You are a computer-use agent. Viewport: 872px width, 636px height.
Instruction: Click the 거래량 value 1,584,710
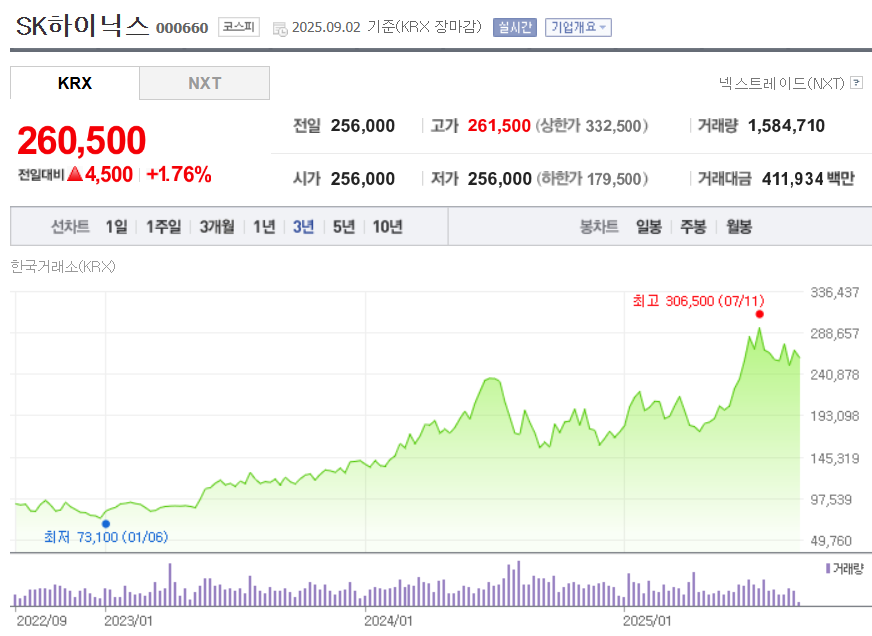[786, 126]
